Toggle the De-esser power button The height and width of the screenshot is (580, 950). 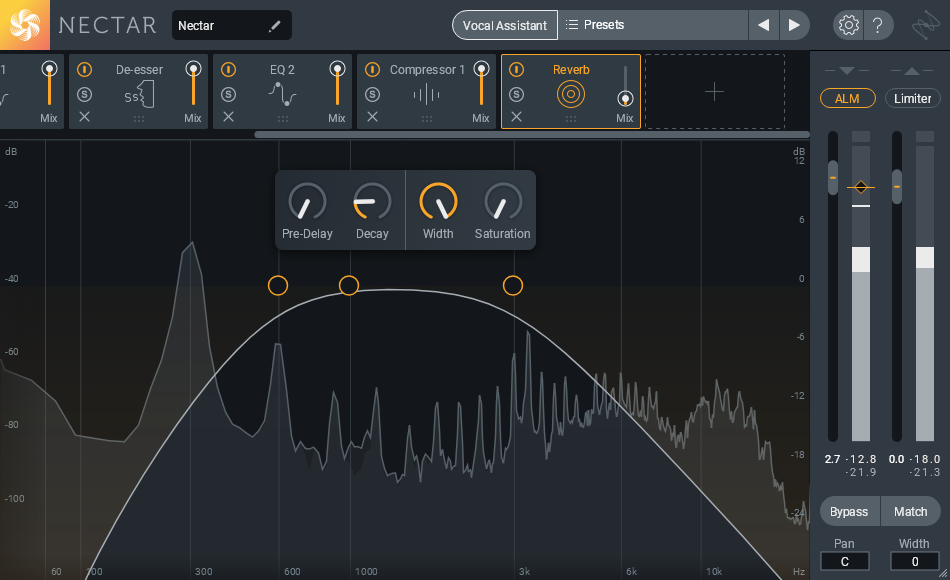pos(84,70)
